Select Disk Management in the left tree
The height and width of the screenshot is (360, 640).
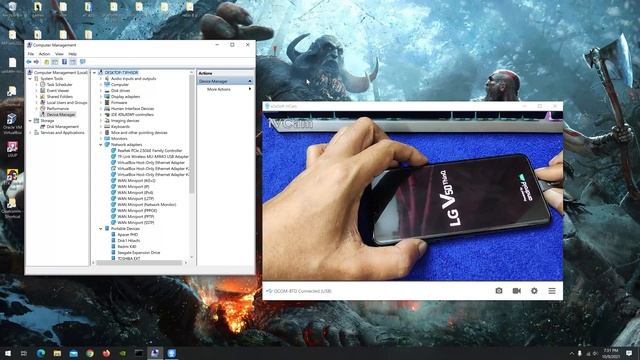(62, 127)
